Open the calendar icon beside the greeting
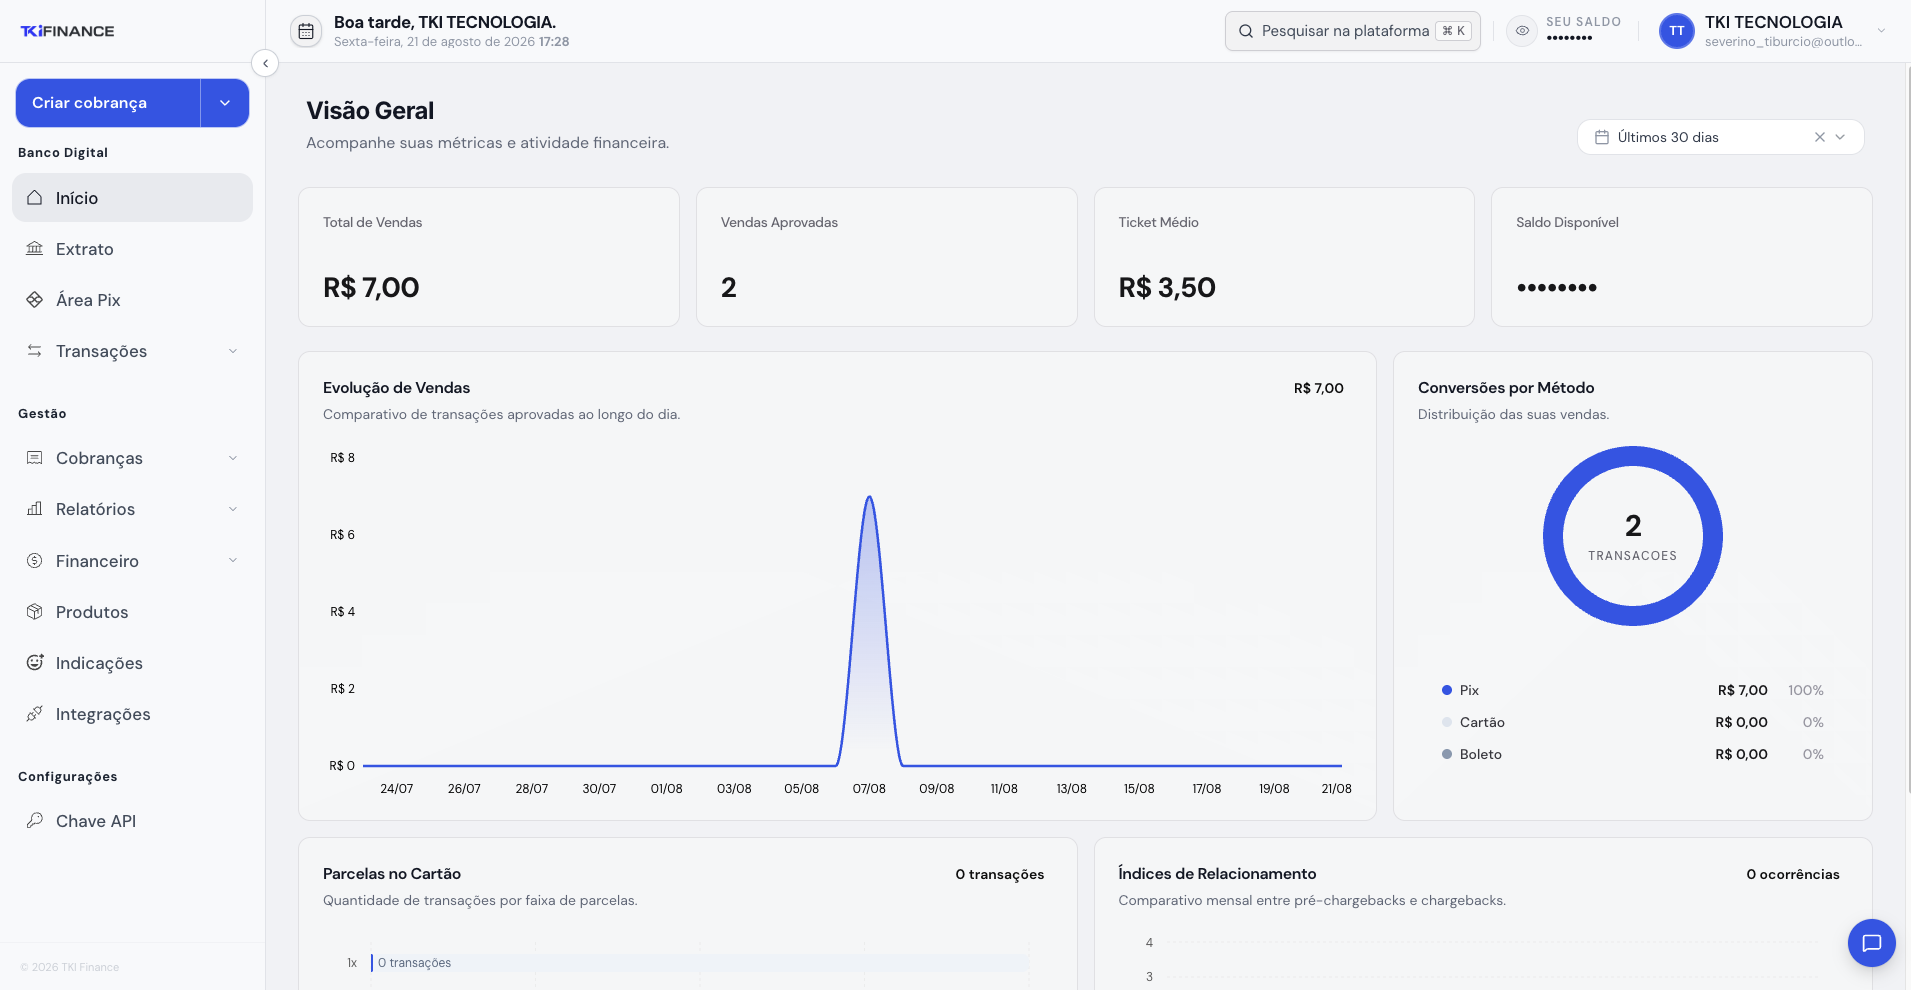 click(x=306, y=31)
